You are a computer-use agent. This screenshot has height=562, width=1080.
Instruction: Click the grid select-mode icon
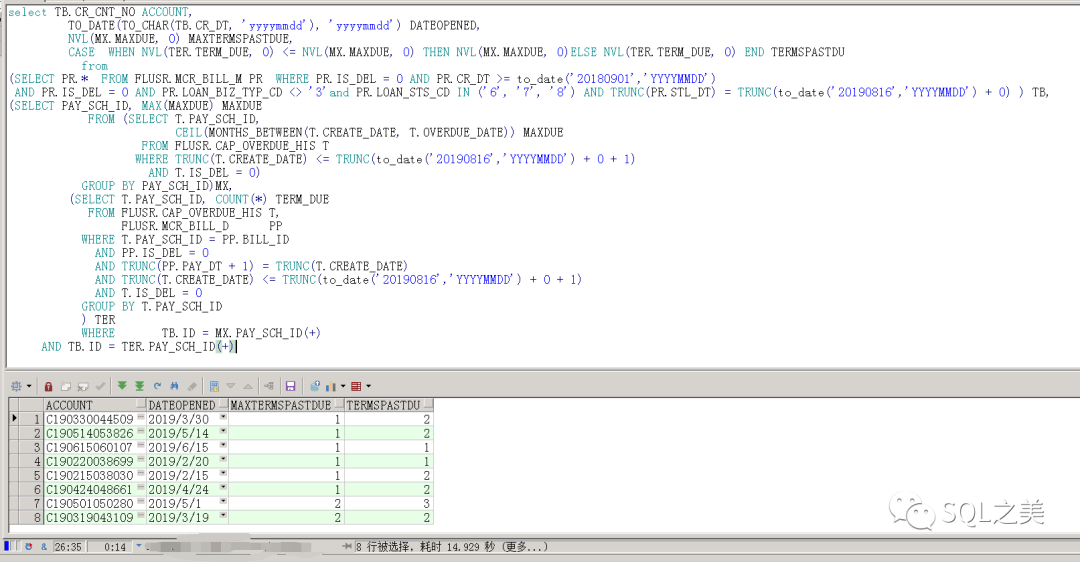(x=17, y=386)
